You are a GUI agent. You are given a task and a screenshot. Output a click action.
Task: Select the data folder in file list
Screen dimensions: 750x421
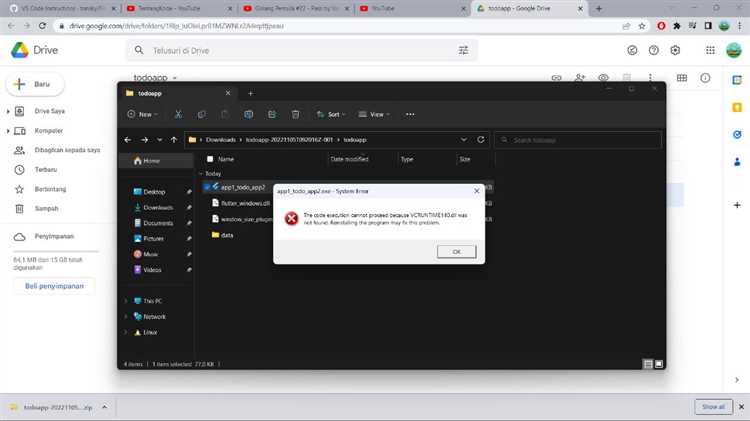[x=222, y=235]
